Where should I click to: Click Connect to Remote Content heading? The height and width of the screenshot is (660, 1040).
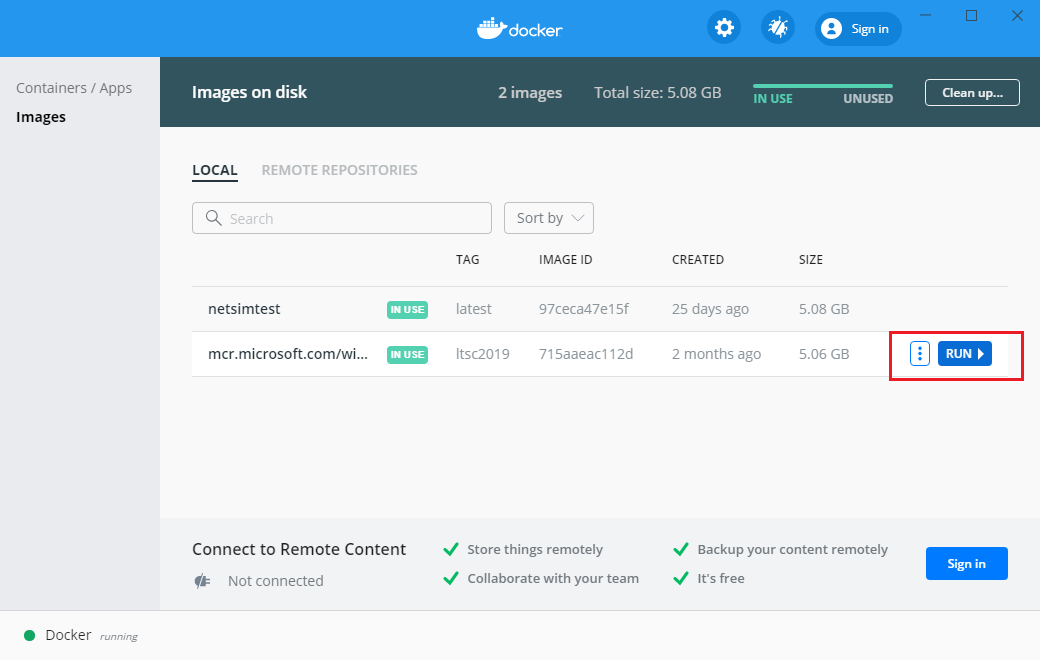299,549
